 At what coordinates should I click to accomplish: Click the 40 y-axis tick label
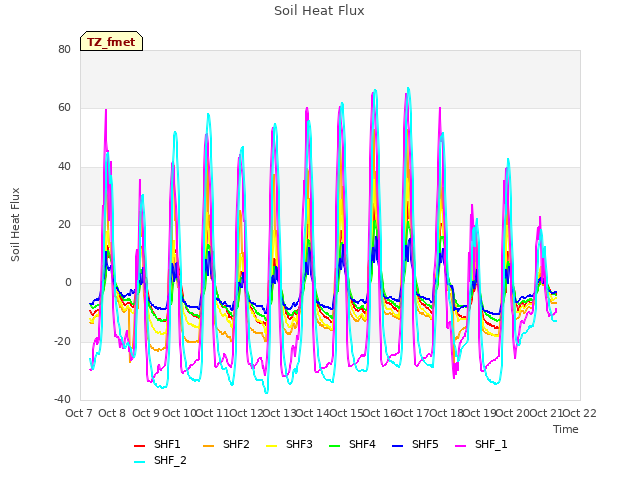click(64, 166)
